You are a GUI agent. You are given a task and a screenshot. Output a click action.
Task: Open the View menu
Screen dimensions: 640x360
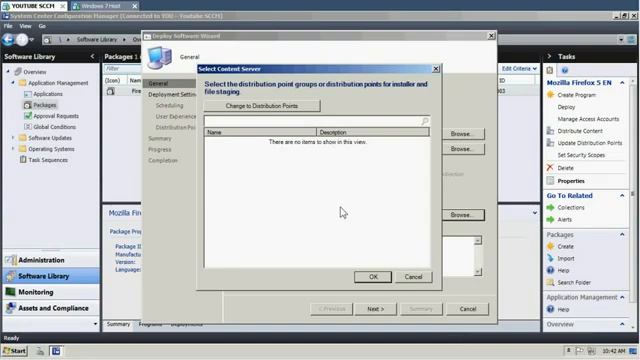(25, 26)
